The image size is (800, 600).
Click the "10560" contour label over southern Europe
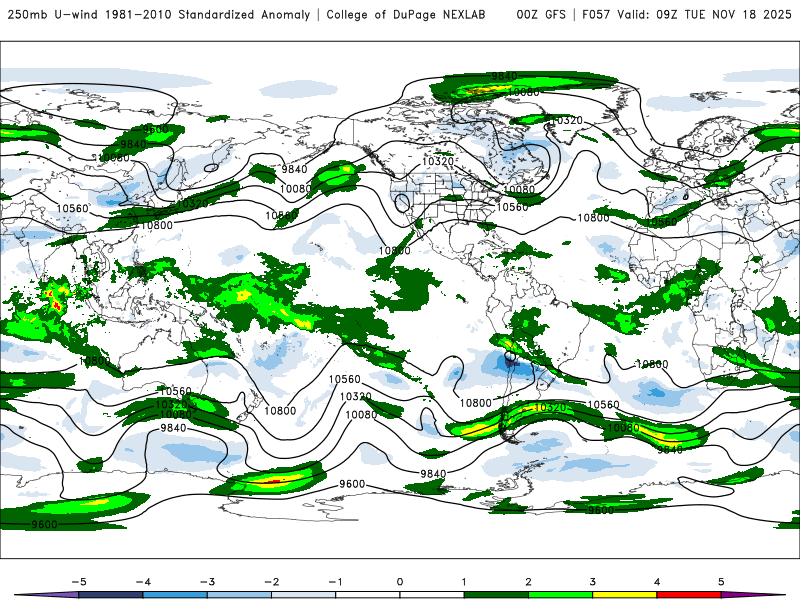(661, 222)
